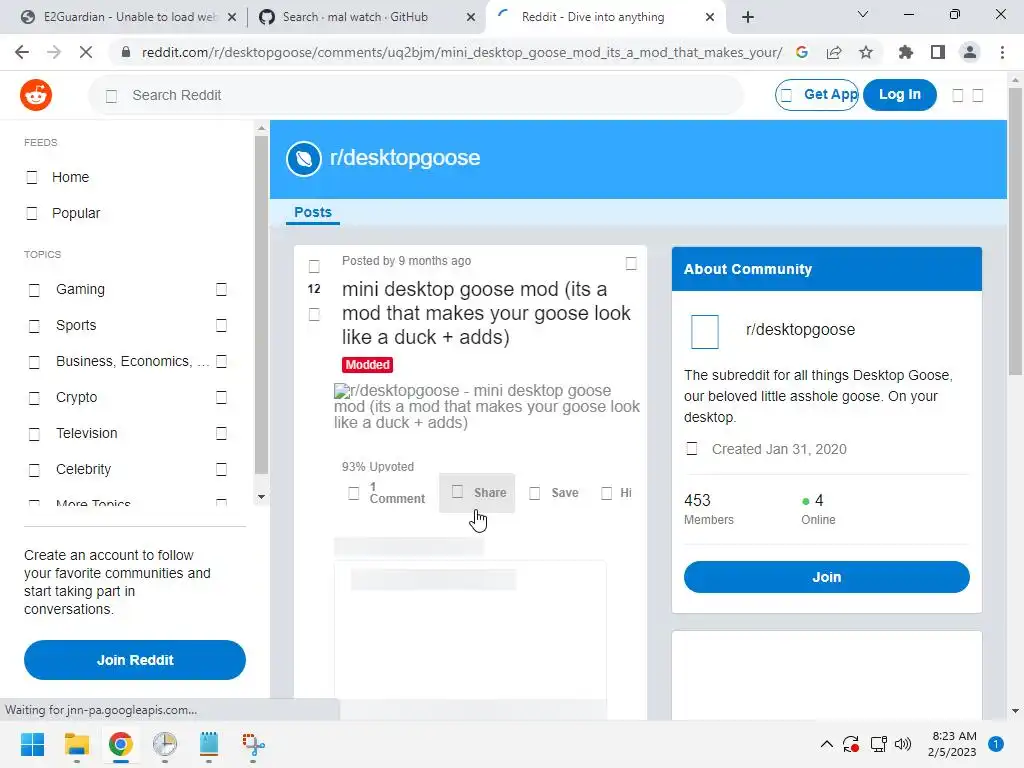
Task: Open Windows Start menu
Action: [x=33, y=744]
